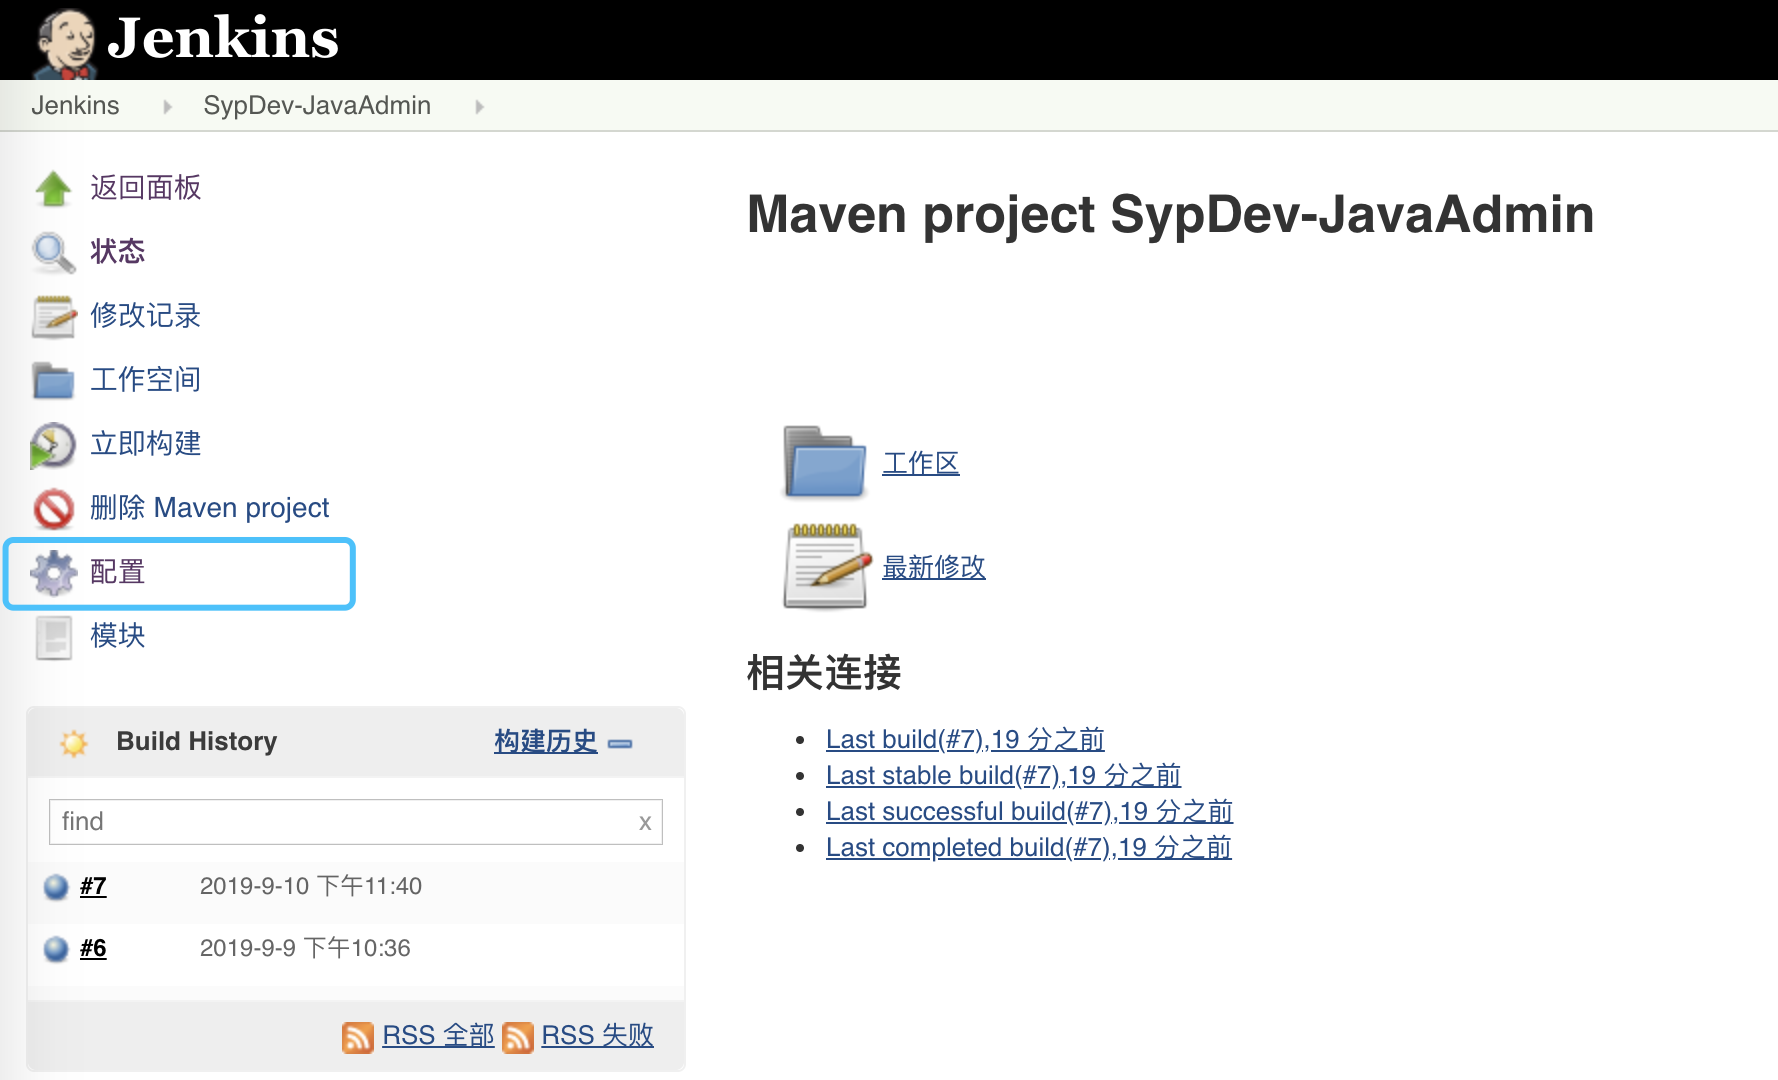Open build #6 link
The width and height of the screenshot is (1778, 1080).
[x=93, y=948]
